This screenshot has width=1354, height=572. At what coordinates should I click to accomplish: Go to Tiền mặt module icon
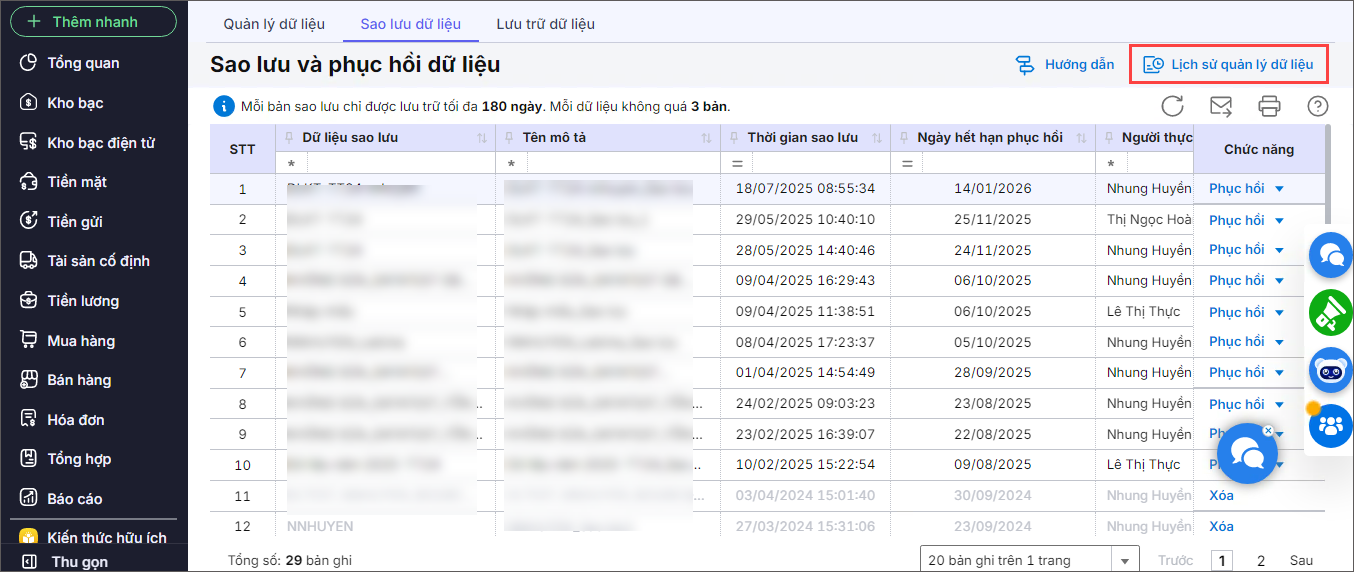[x=29, y=182]
